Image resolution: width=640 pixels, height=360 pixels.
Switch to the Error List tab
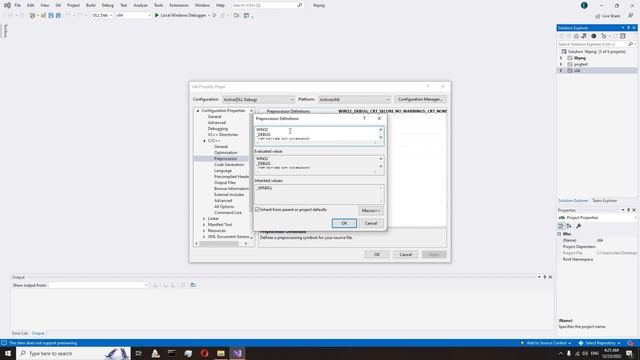20,333
